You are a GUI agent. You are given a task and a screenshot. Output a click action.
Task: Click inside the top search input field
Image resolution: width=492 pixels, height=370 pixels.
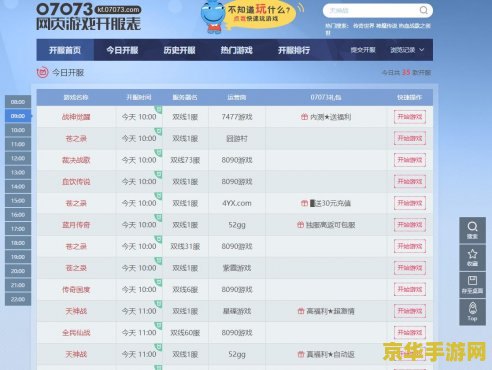pyautogui.click(x=372, y=10)
